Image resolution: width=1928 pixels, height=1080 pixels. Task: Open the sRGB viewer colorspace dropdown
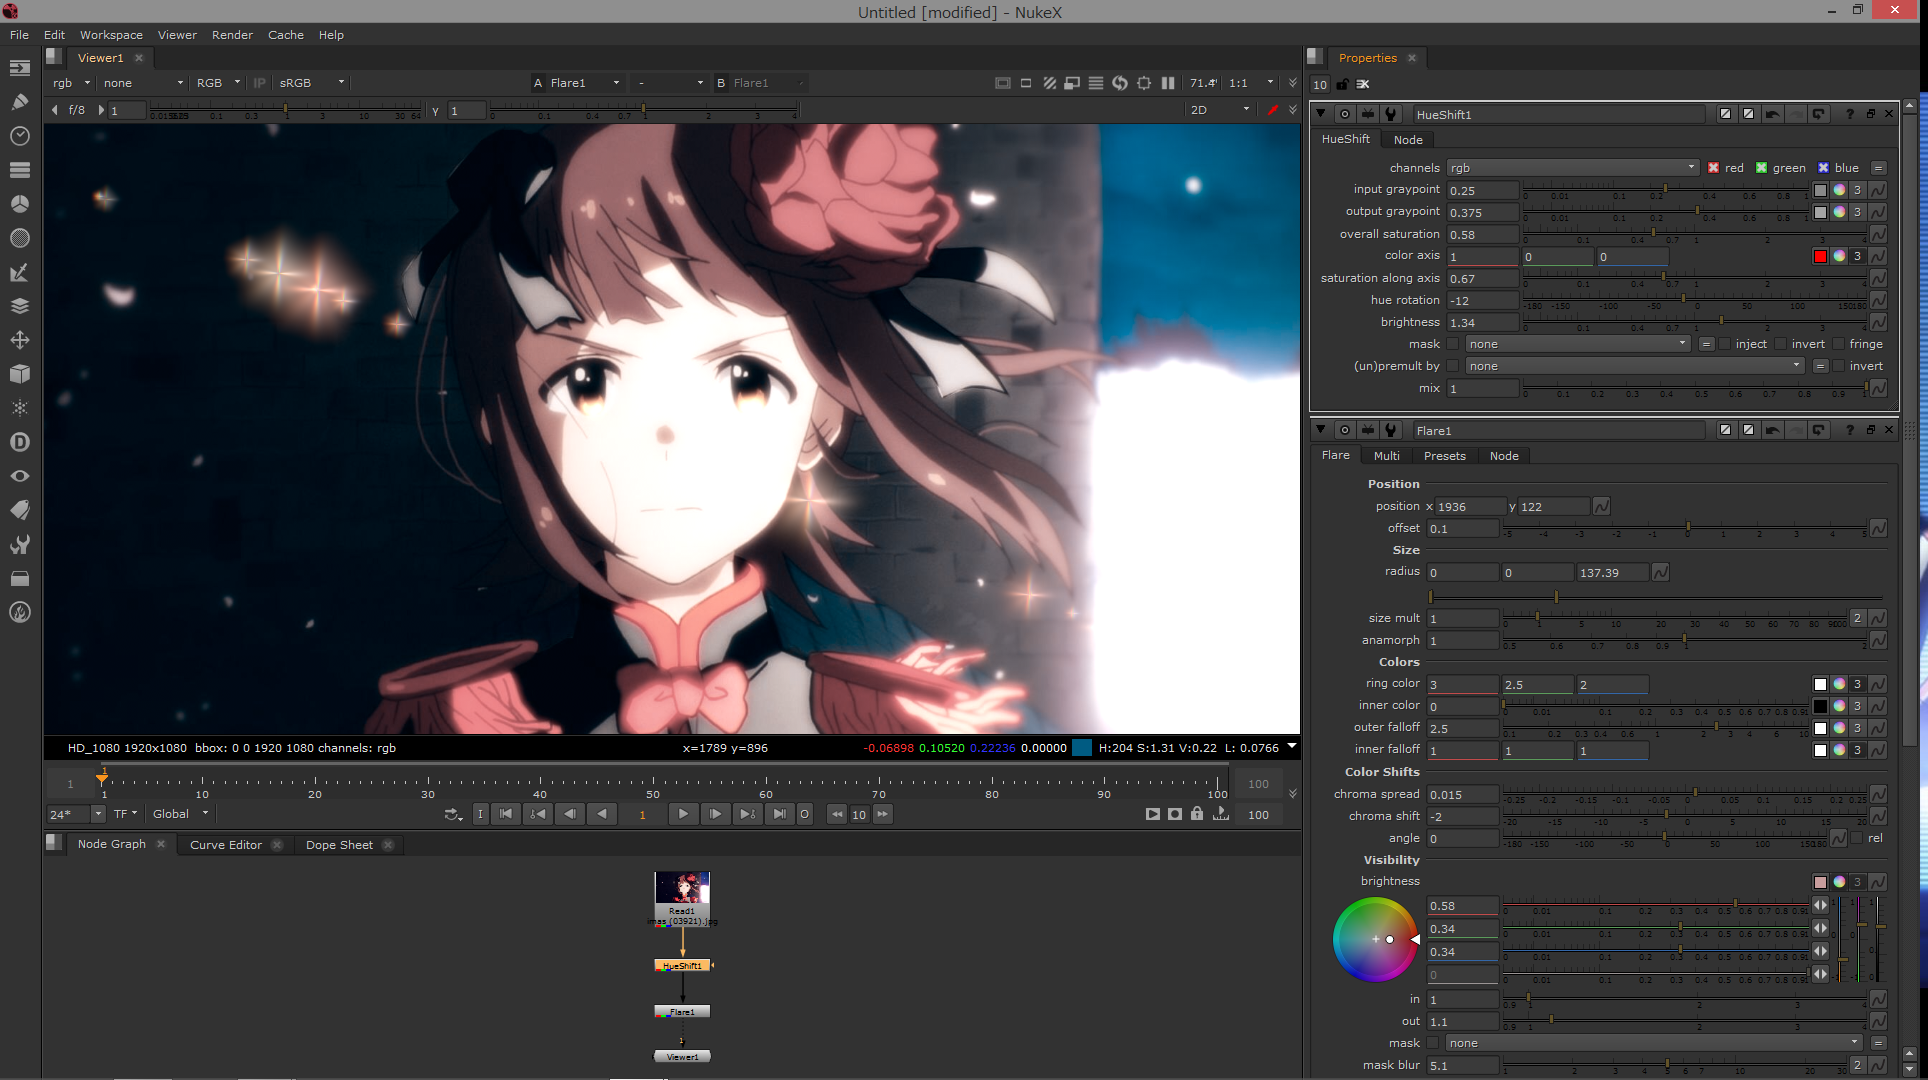[x=312, y=83]
